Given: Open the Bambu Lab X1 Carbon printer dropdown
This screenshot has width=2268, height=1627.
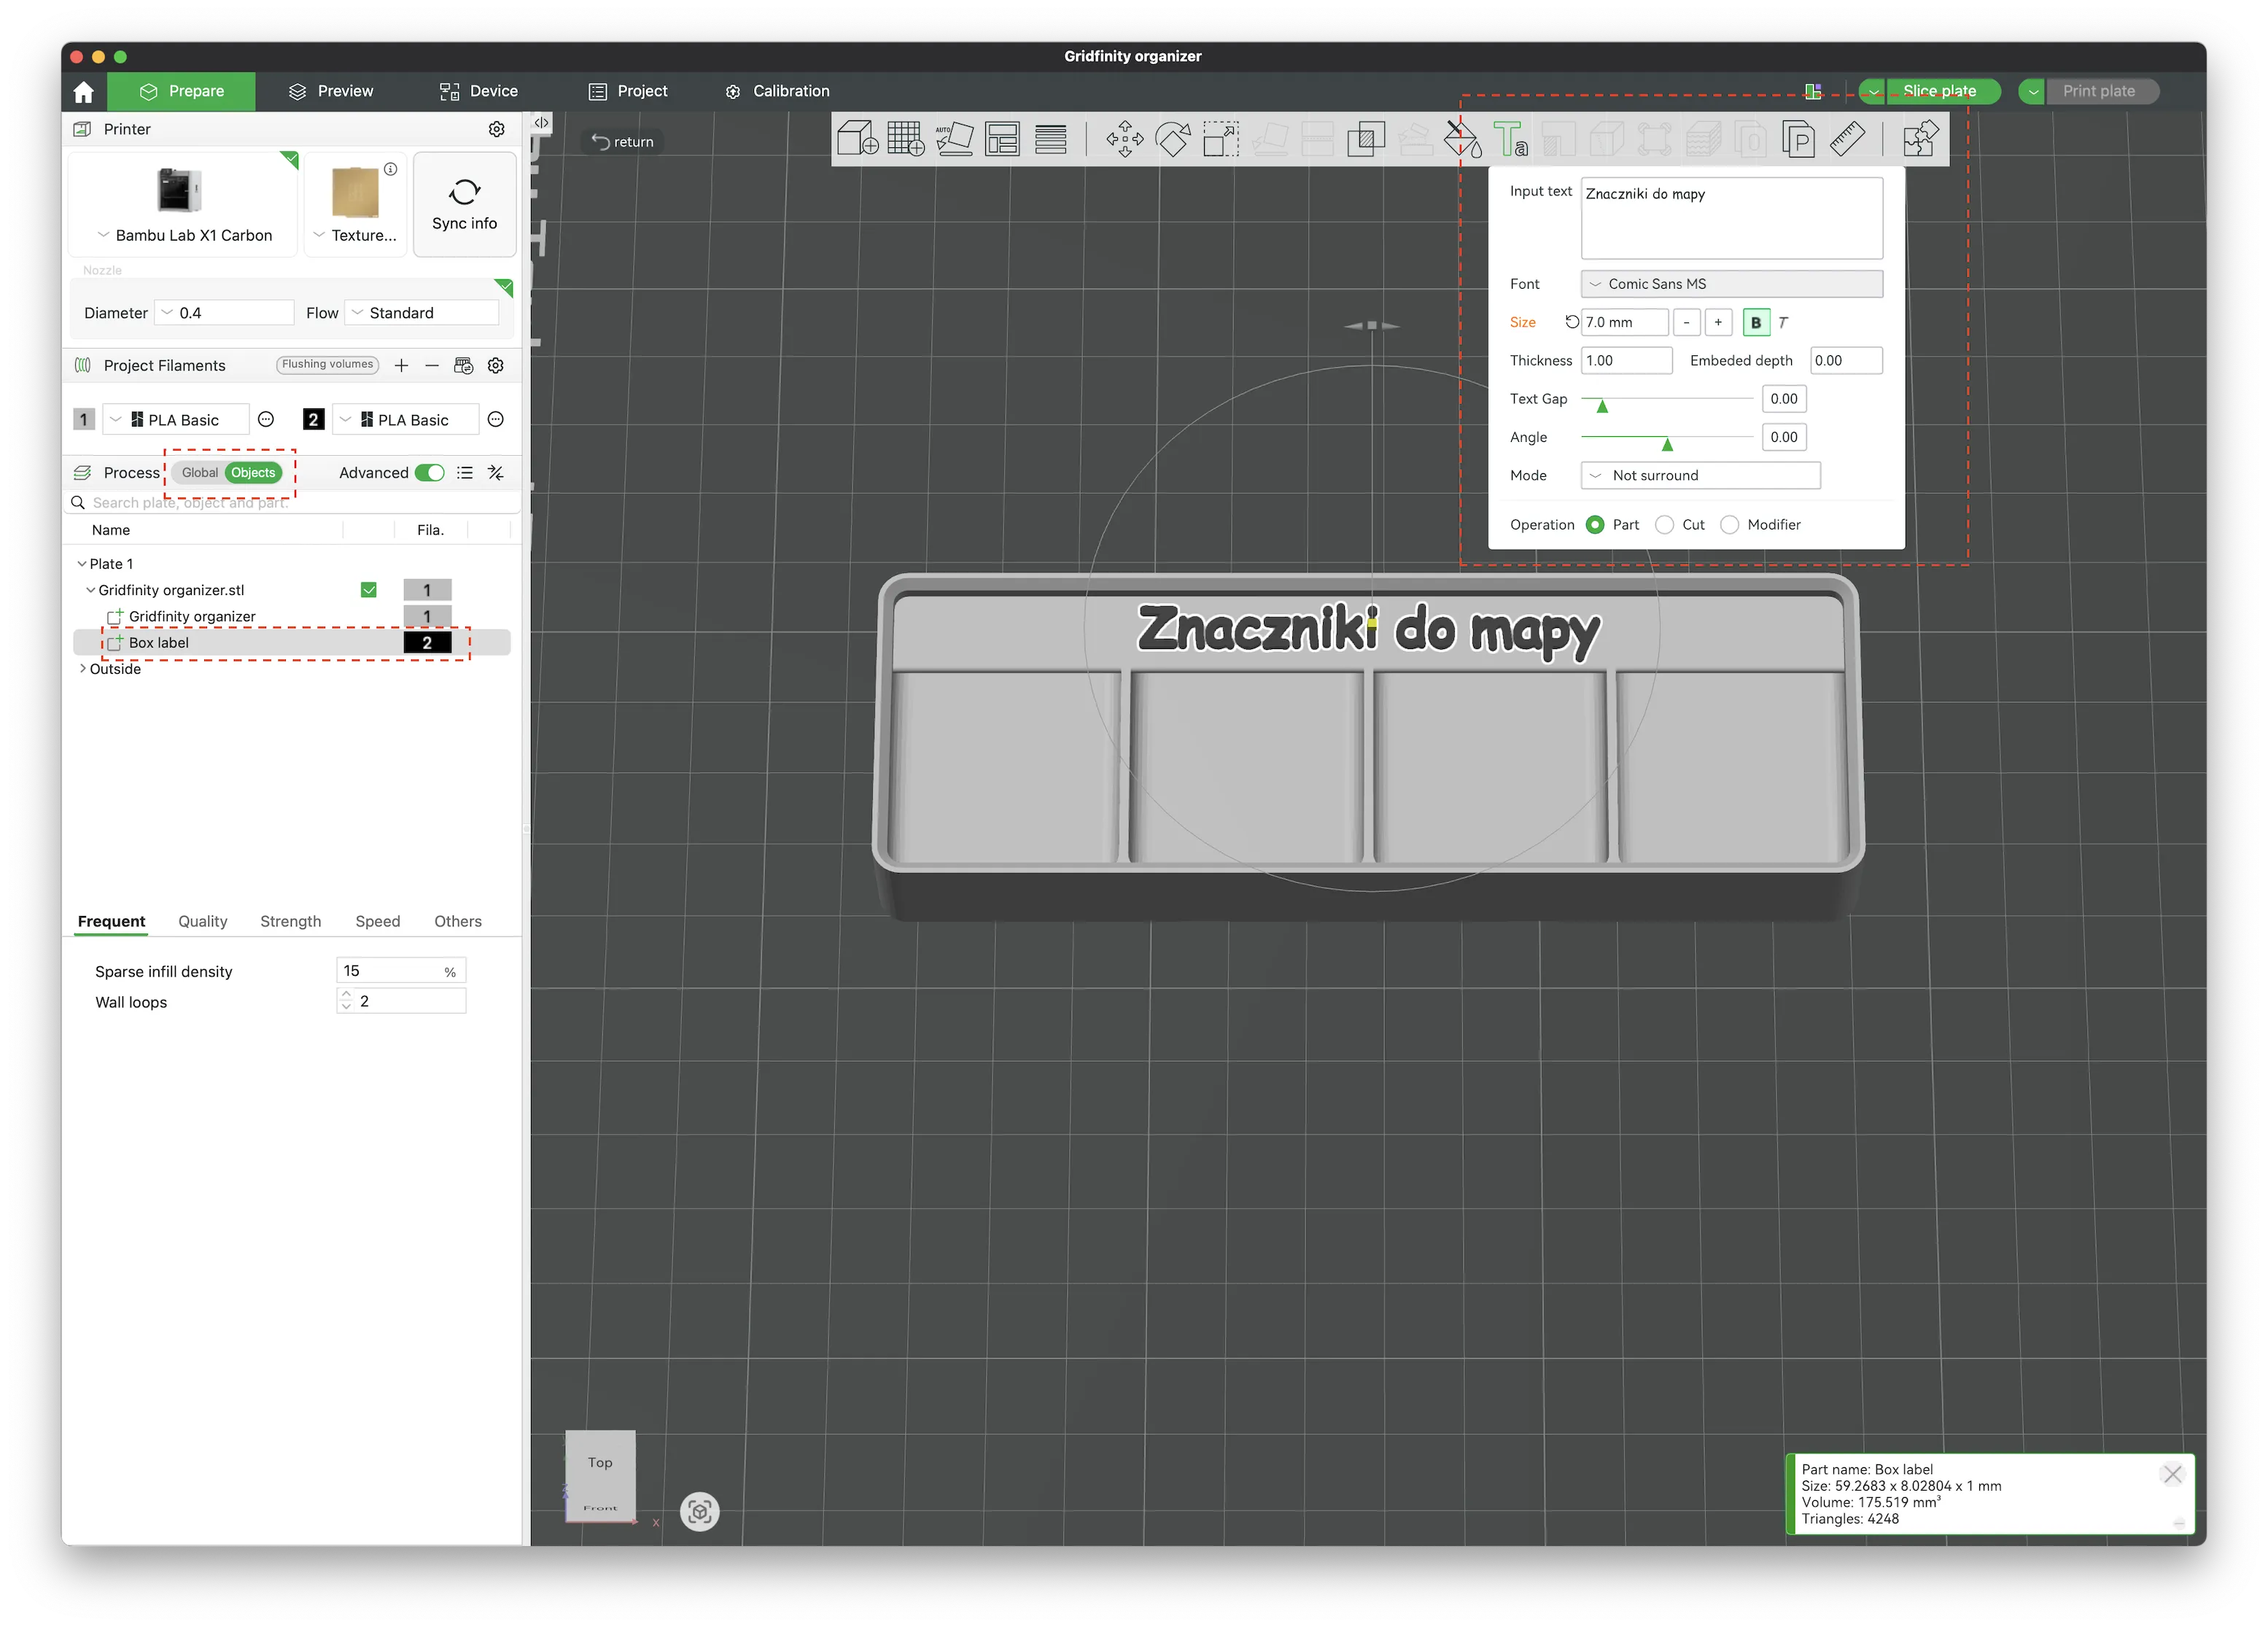Looking at the screenshot, I should [x=184, y=236].
